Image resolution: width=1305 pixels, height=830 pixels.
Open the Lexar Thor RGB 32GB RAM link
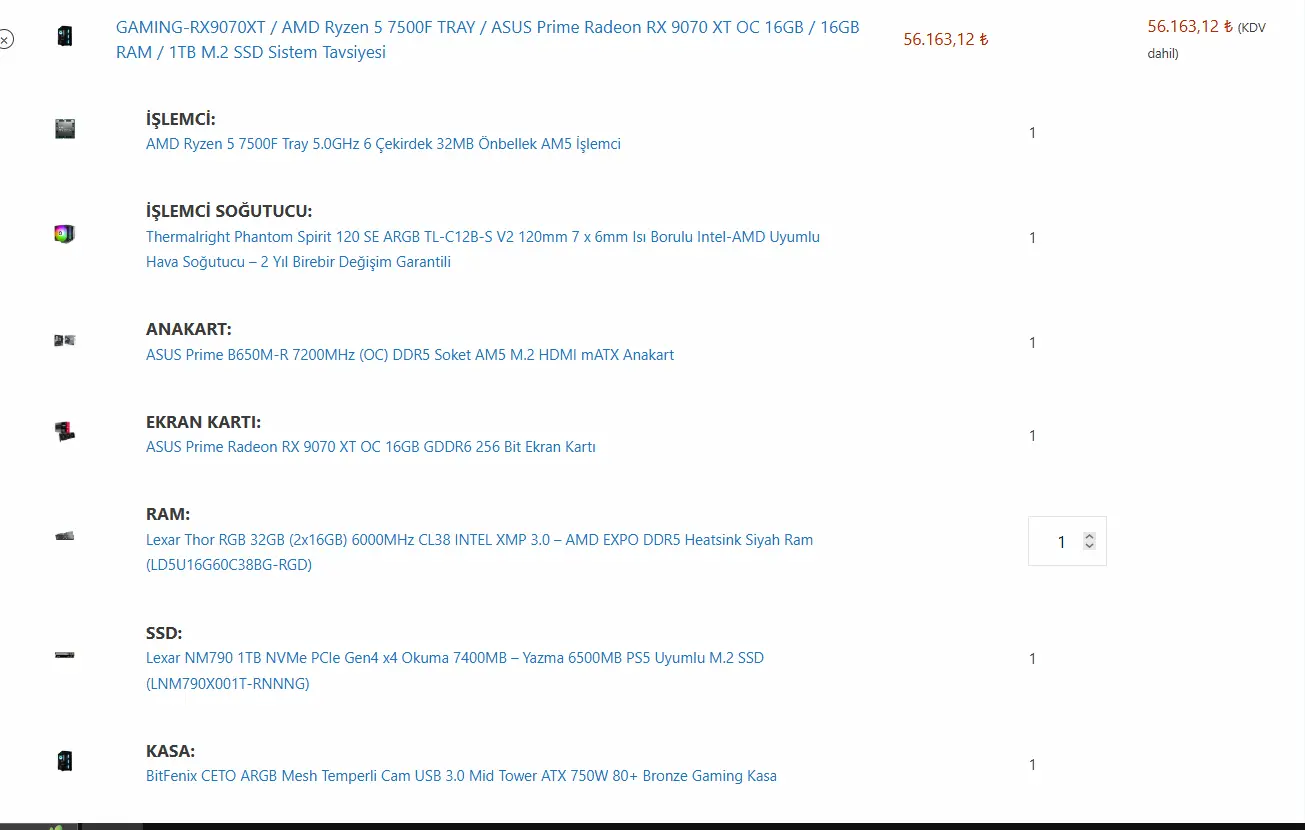coord(480,552)
